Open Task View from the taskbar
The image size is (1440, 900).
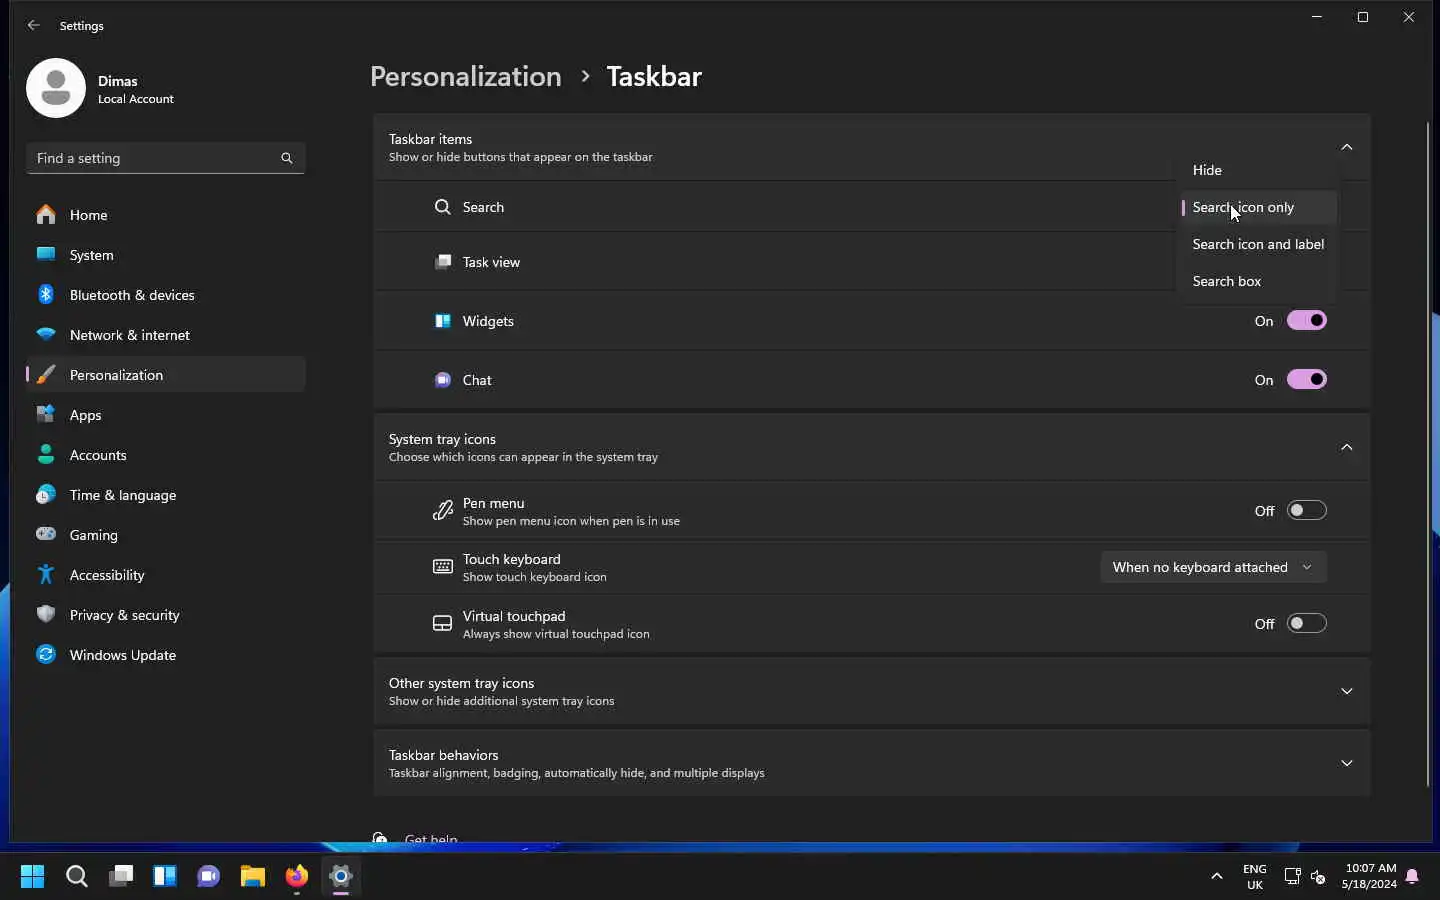(121, 877)
